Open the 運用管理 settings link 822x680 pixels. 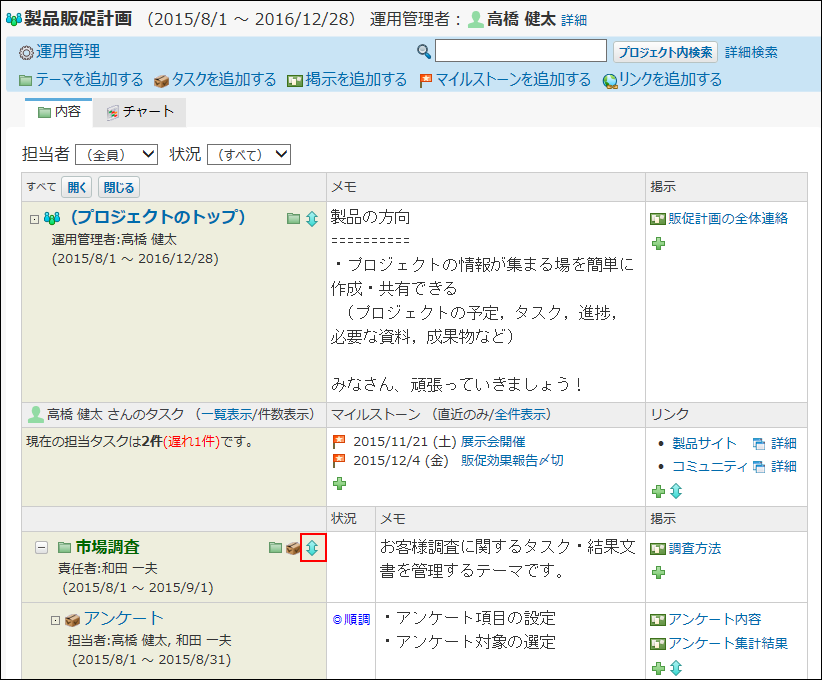68,51
